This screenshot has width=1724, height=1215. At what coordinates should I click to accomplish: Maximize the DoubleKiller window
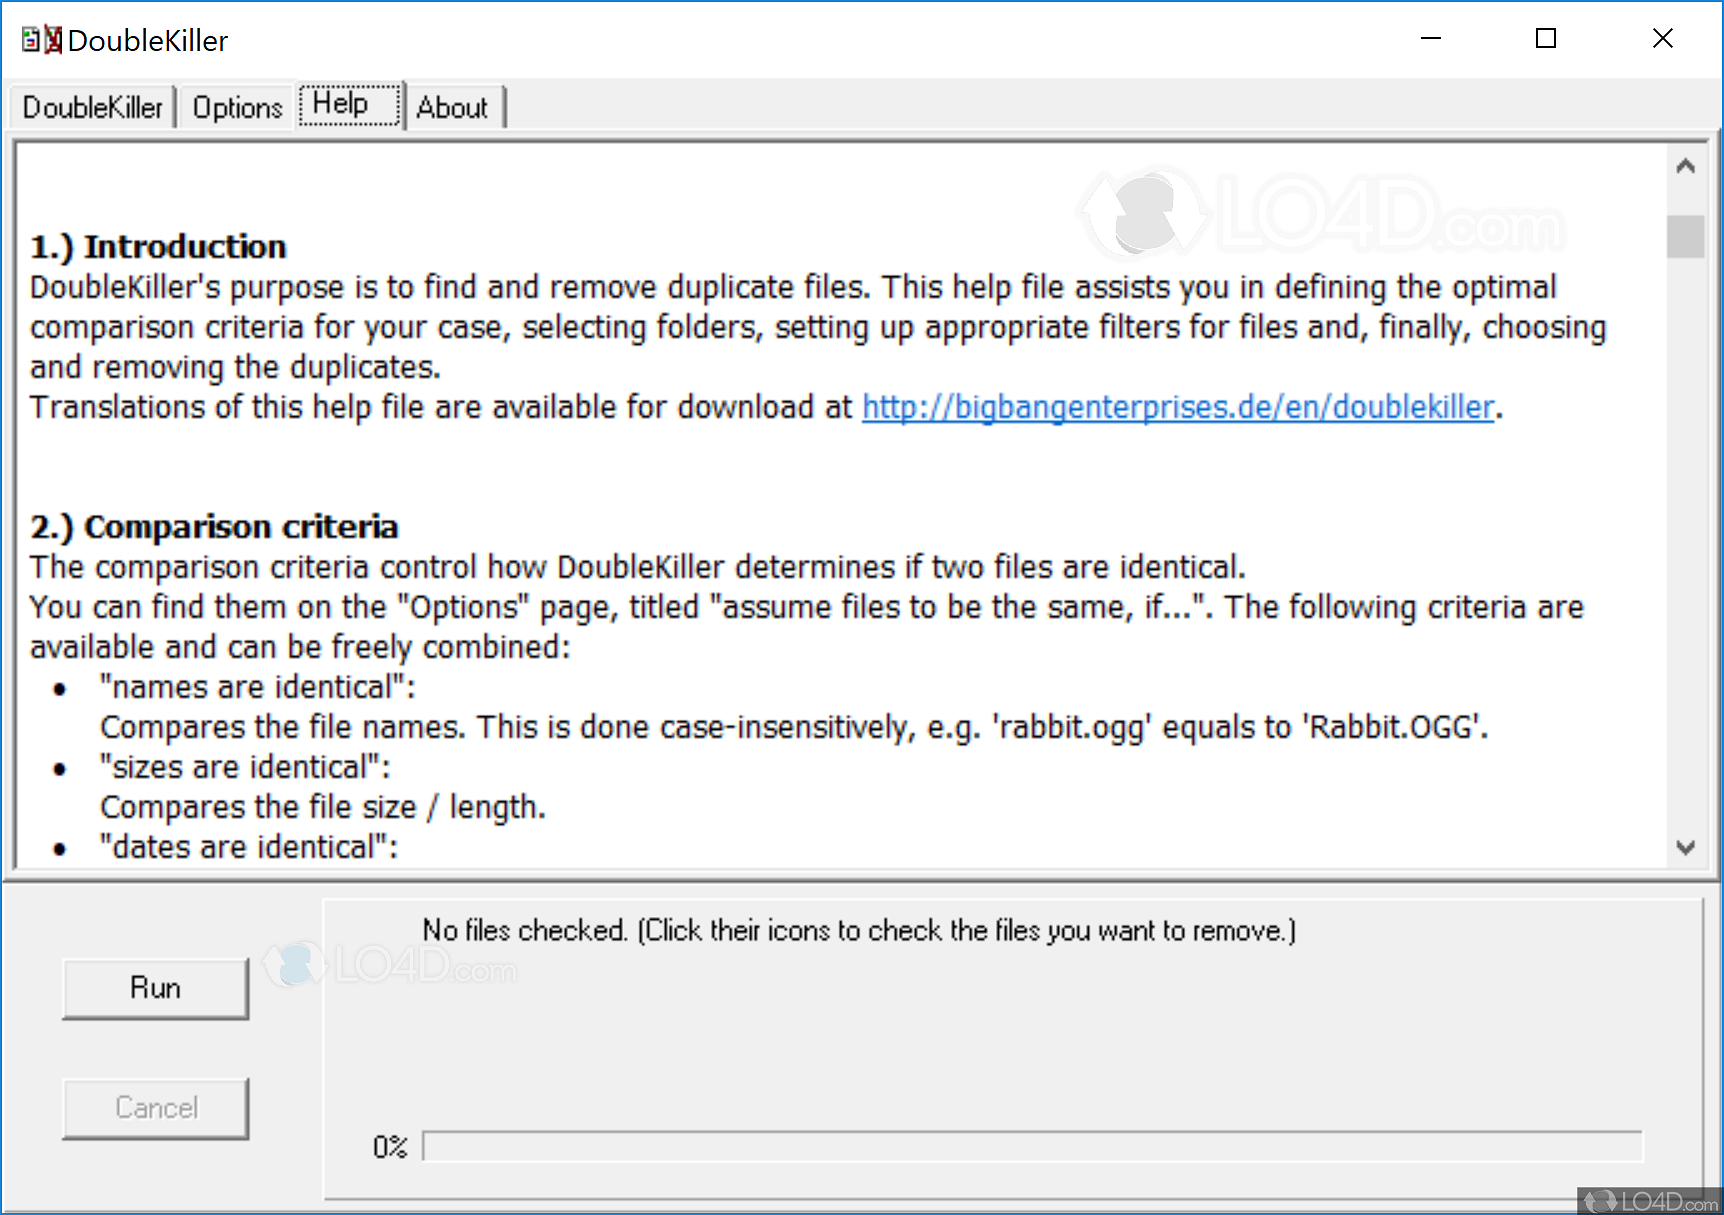point(1546,39)
